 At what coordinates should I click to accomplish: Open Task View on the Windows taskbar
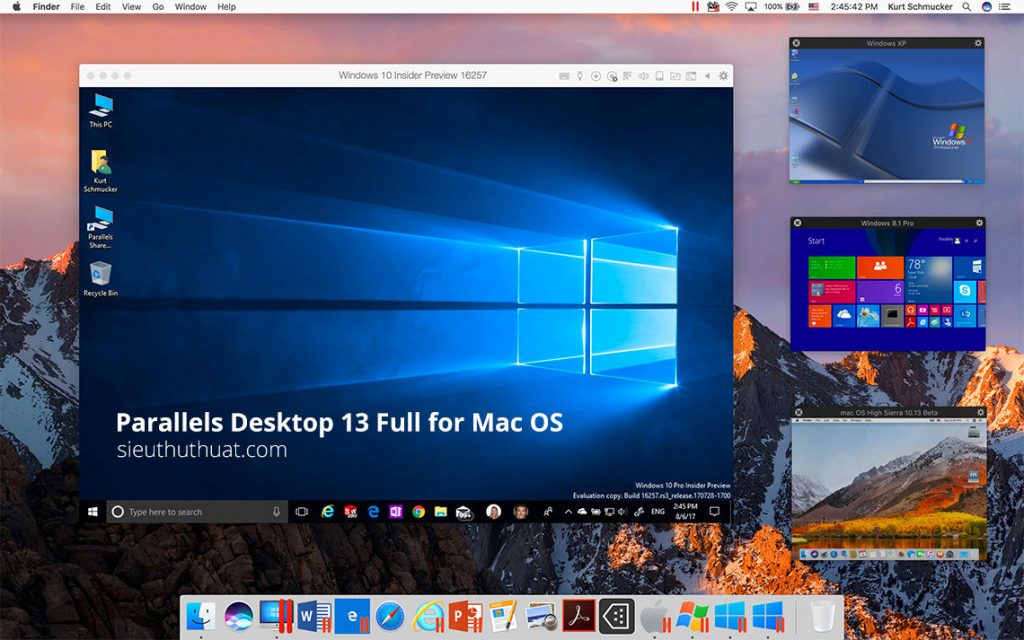[301, 512]
